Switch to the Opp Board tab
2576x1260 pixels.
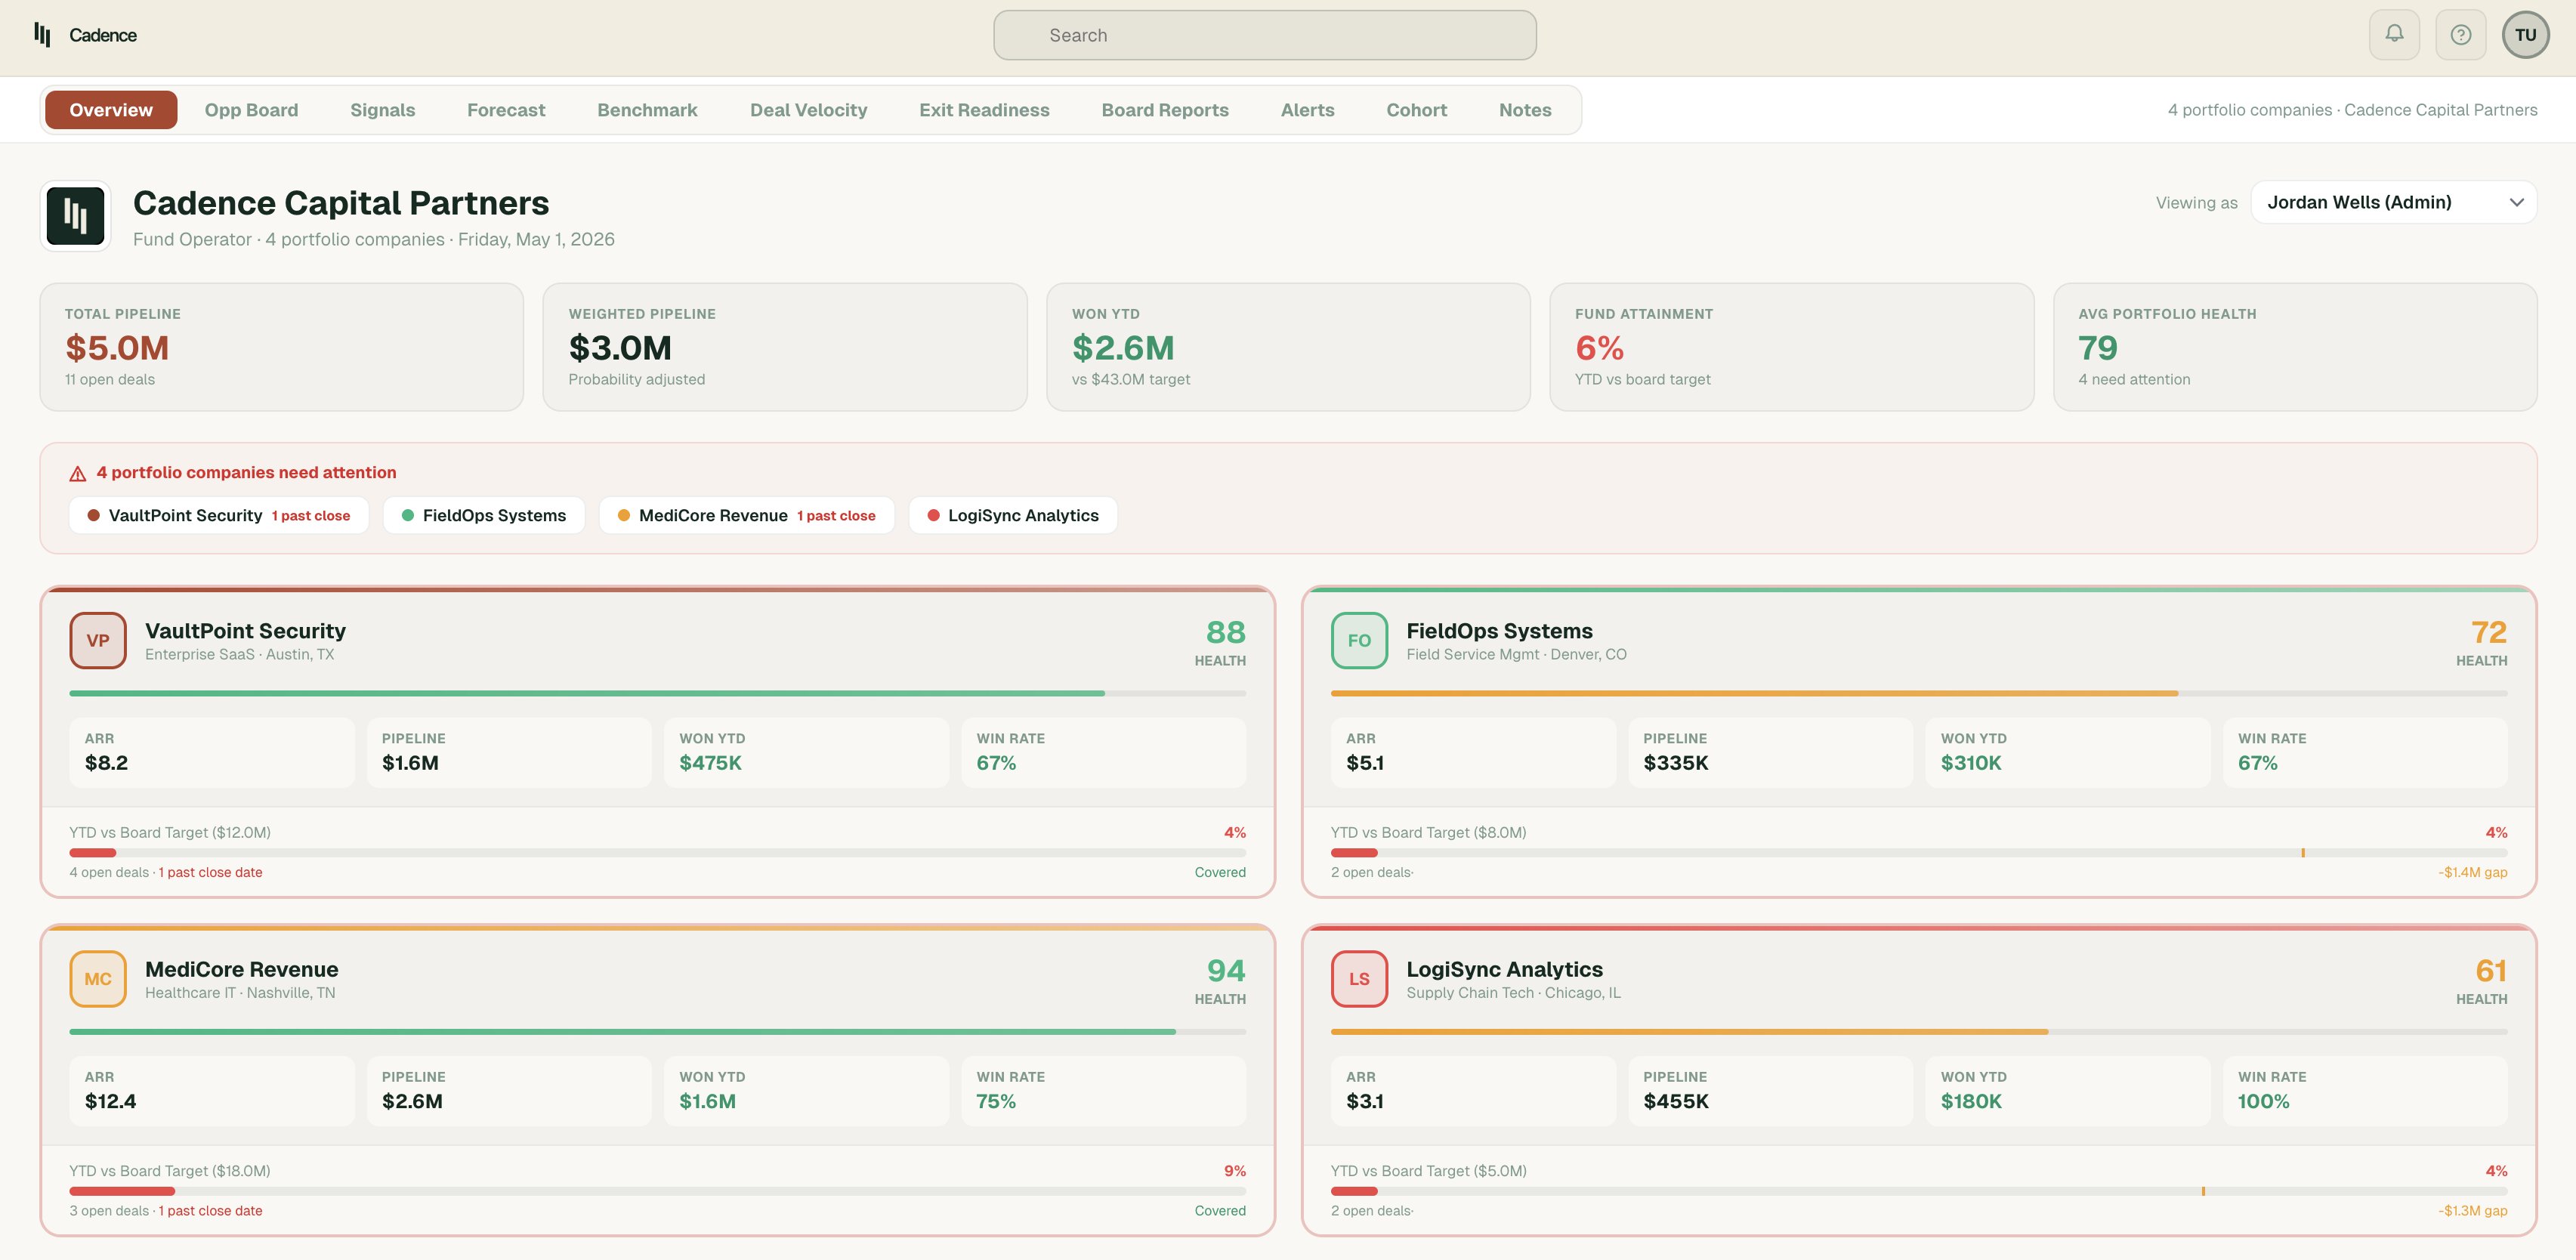251,110
